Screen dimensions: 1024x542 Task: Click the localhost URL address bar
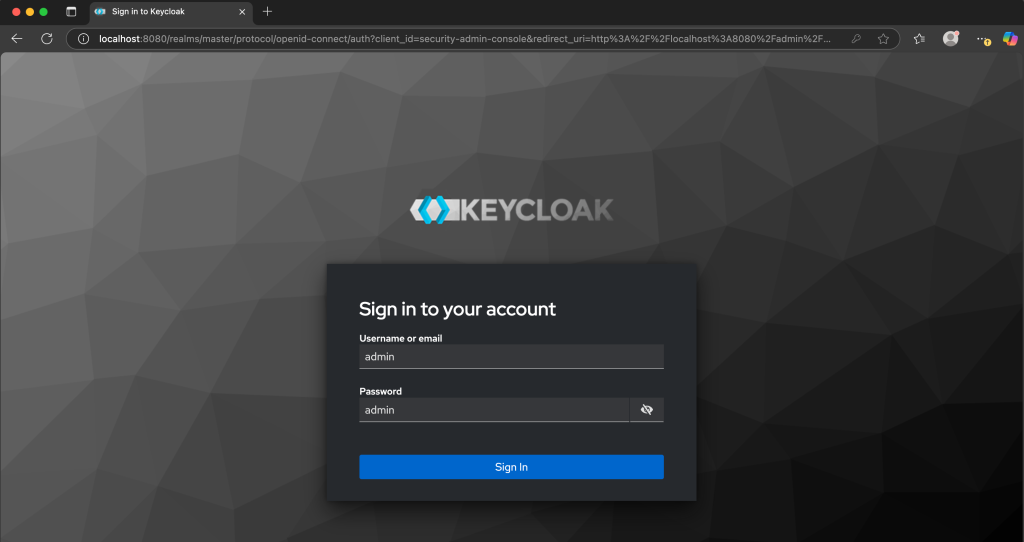(460, 39)
